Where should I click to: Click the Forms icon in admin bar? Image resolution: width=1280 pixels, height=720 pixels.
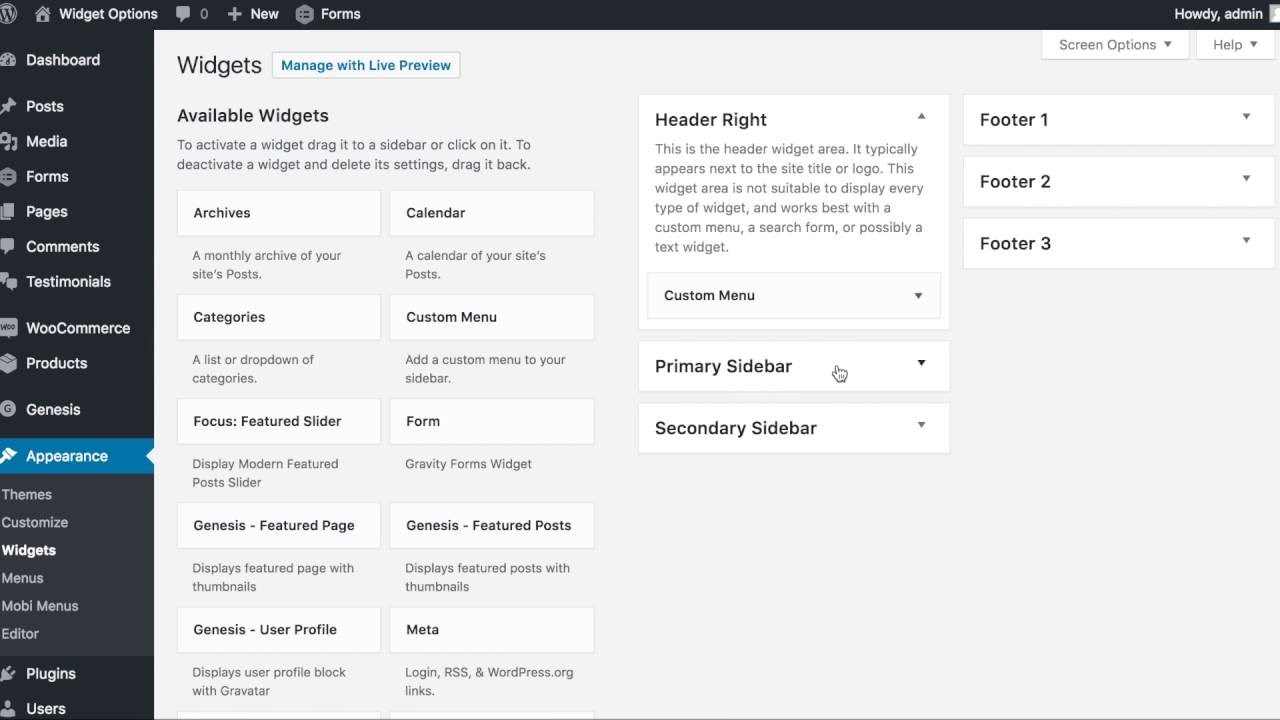[304, 14]
